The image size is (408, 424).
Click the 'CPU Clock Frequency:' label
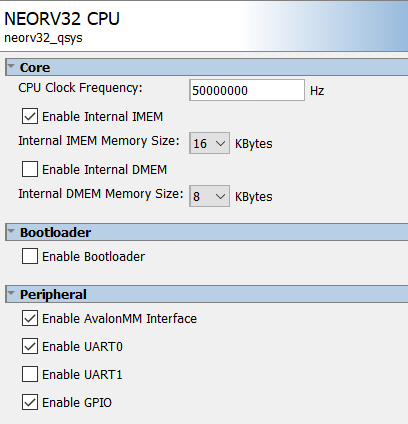click(80, 88)
